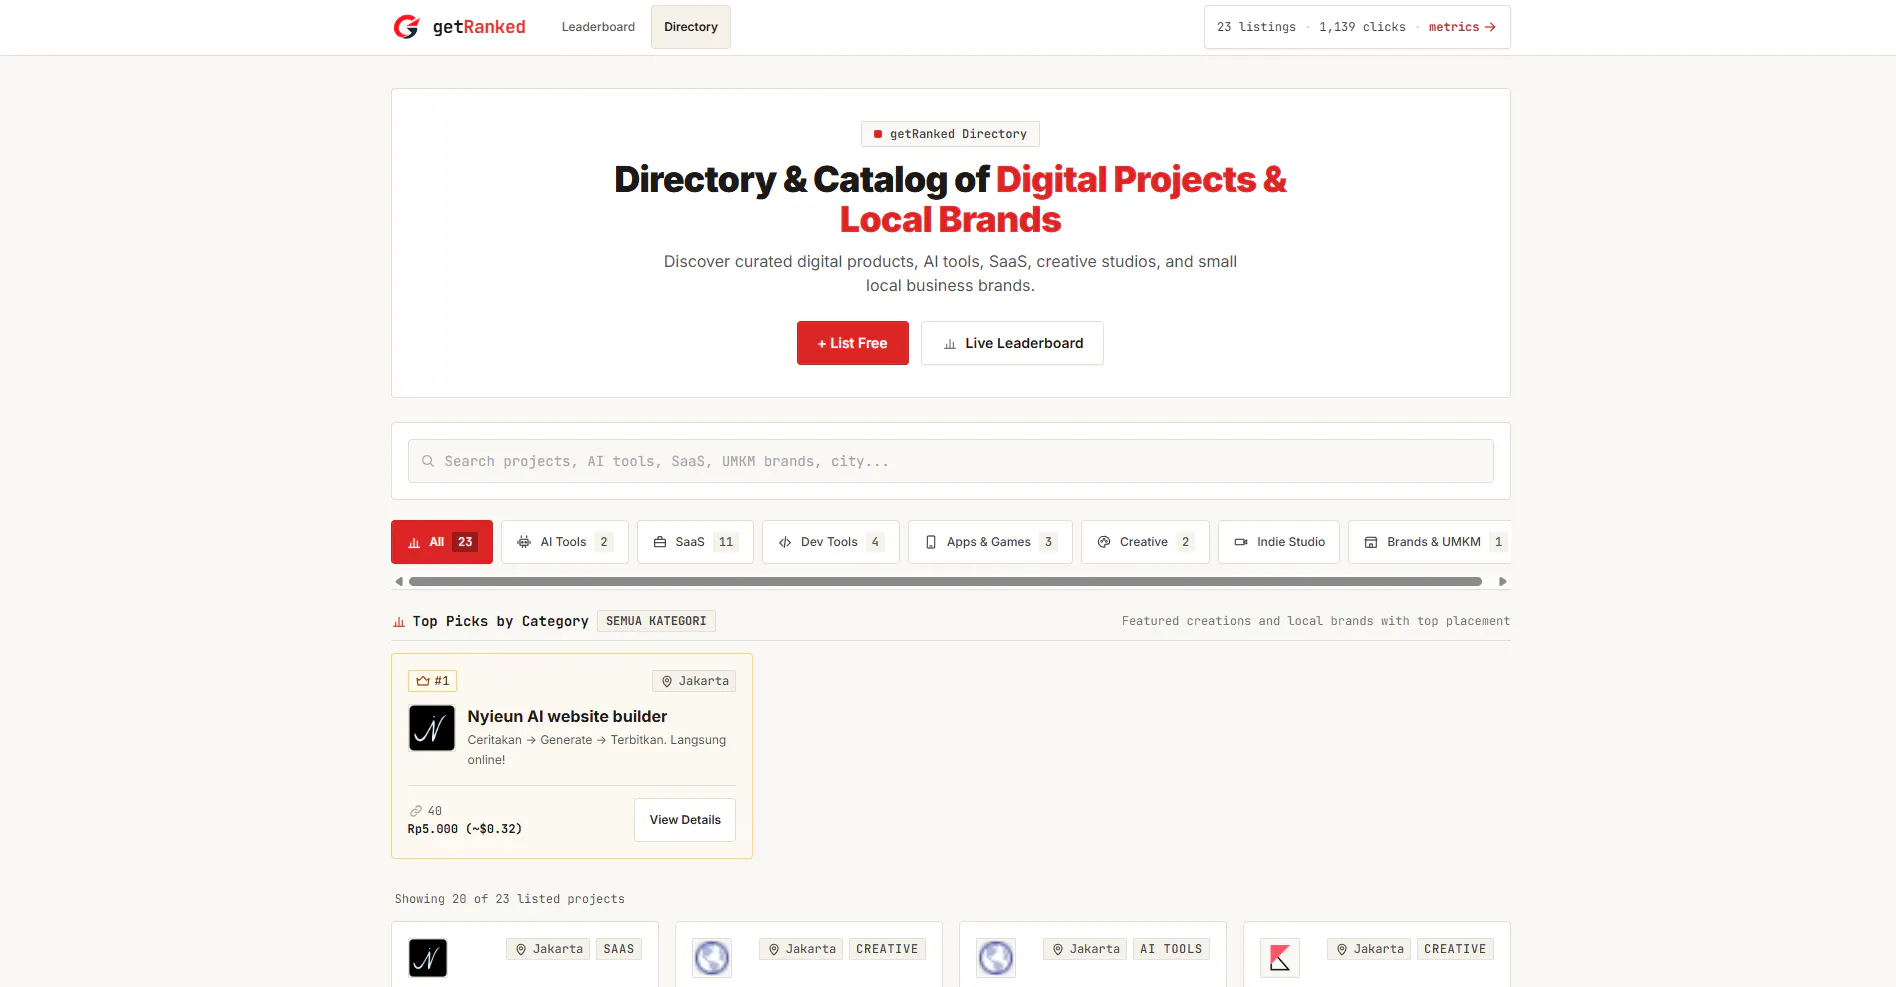The height and width of the screenshot is (987, 1896).
Task: Open the Leaderboard nav link
Action: pyautogui.click(x=598, y=27)
